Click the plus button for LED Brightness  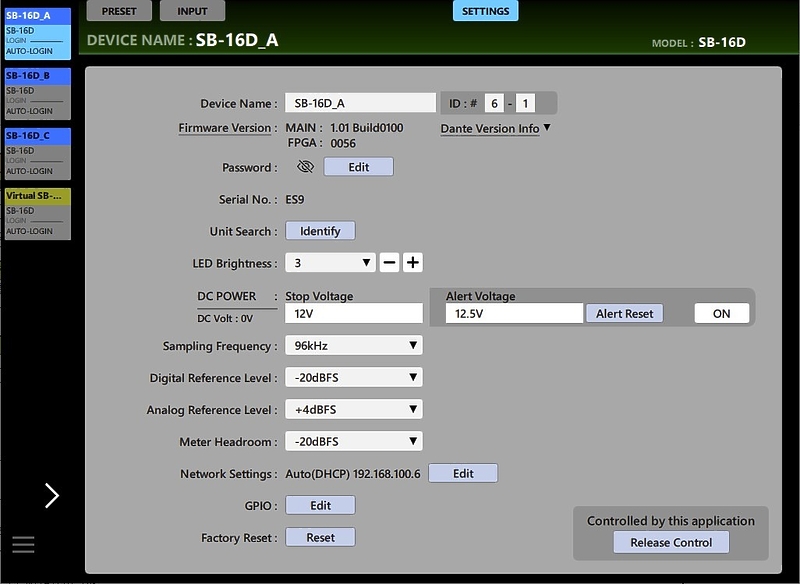(x=412, y=263)
